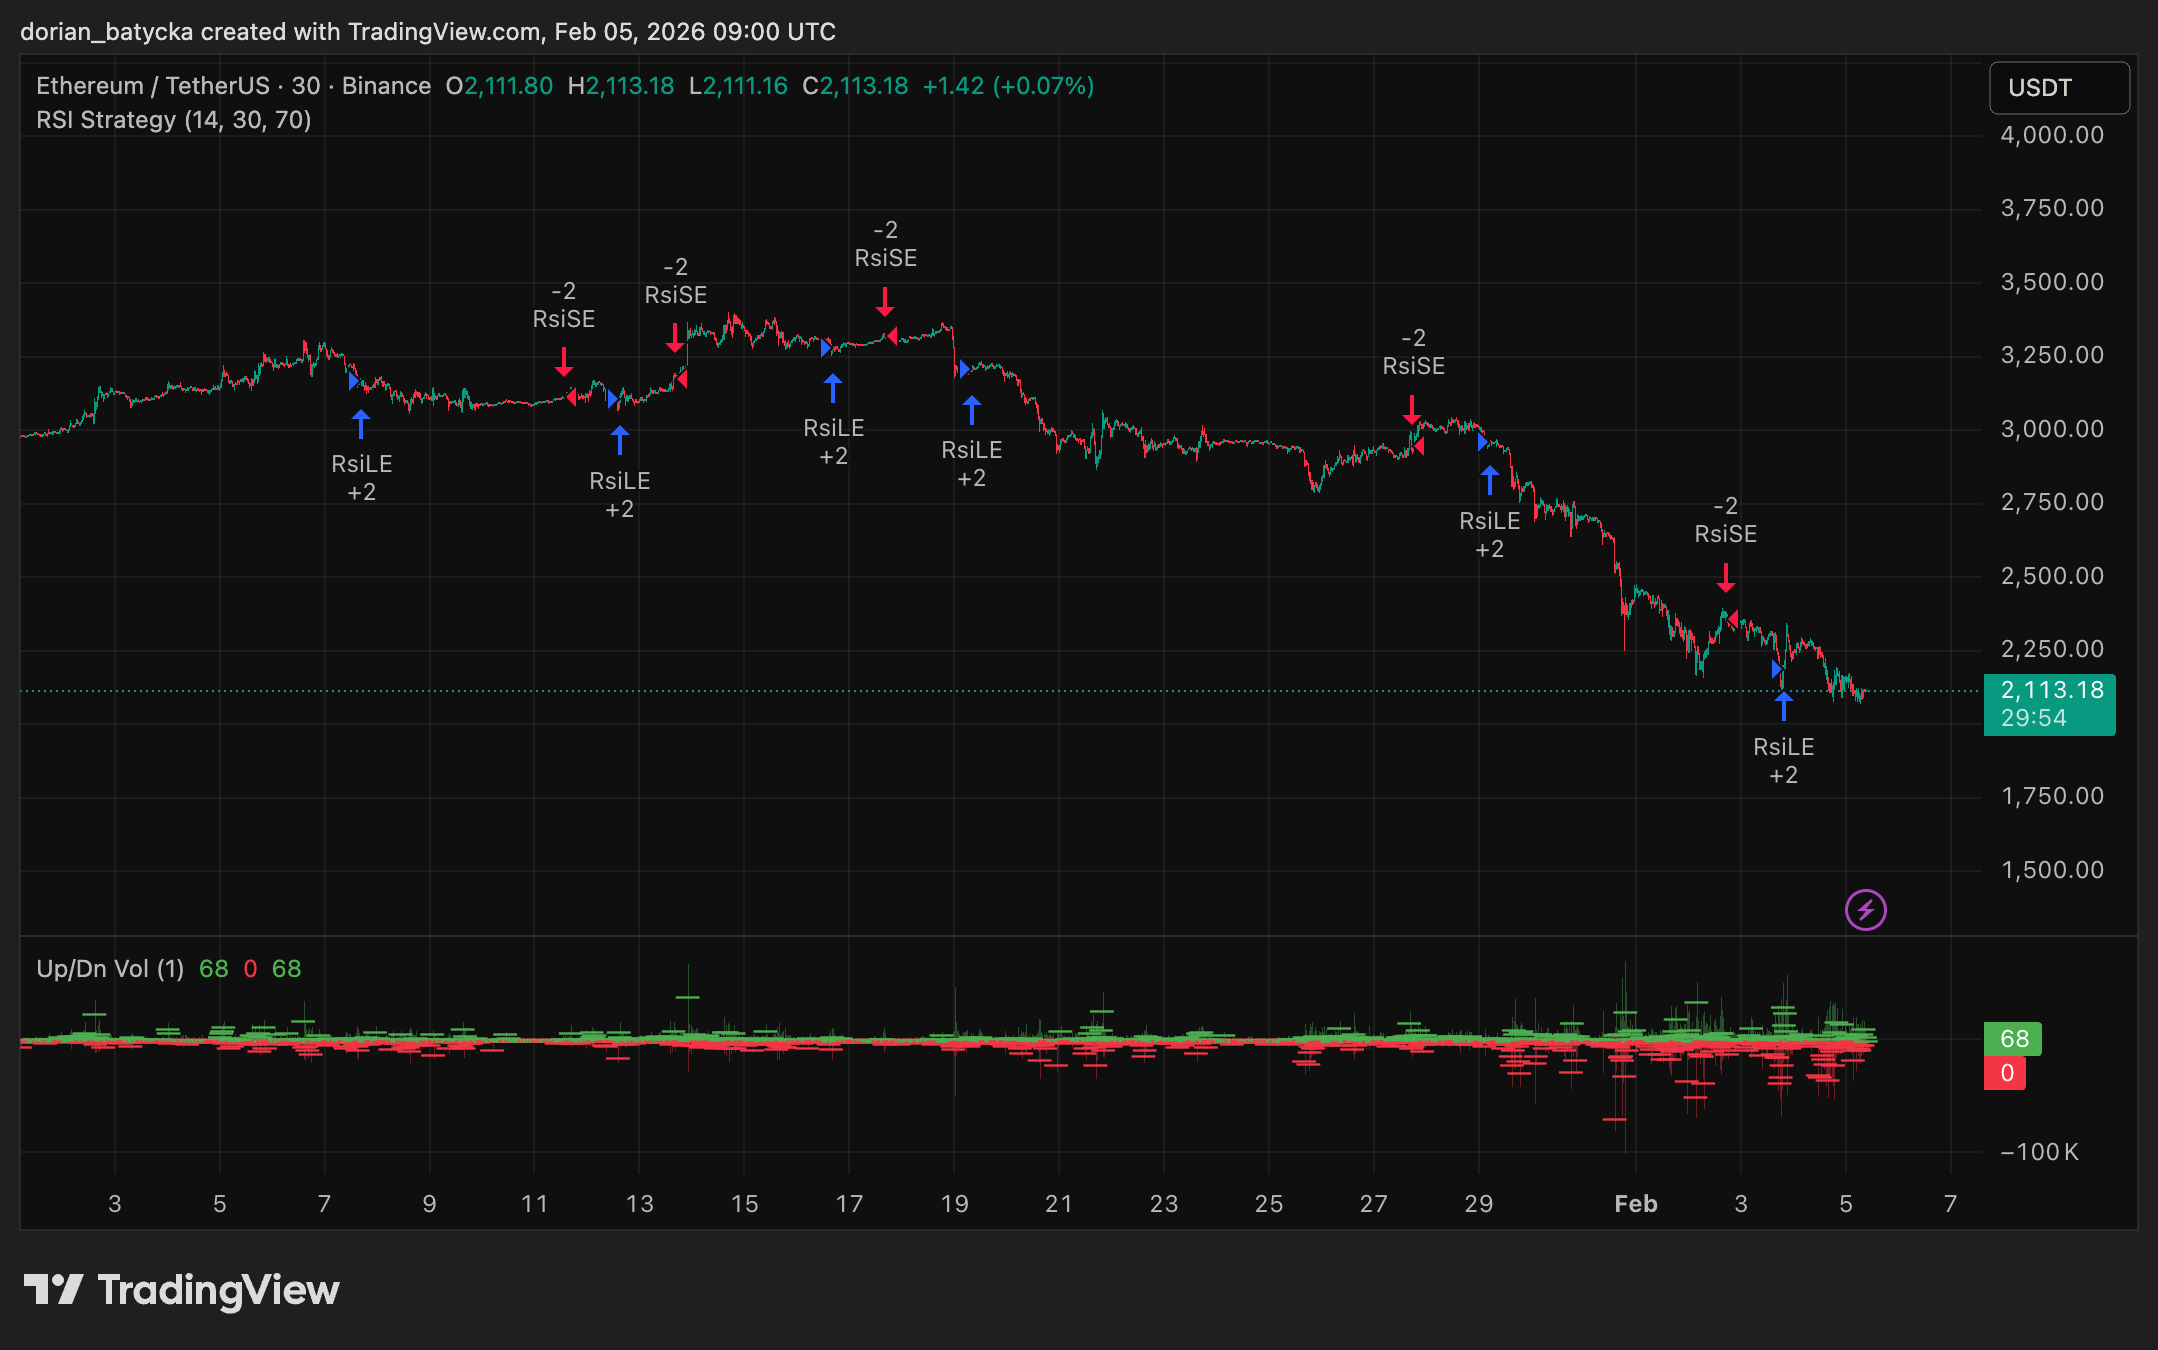Image resolution: width=2158 pixels, height=1350 pixels.
Task: Click red RsiSE arrow near Jan 28
Action: [x=1411, y=409]
